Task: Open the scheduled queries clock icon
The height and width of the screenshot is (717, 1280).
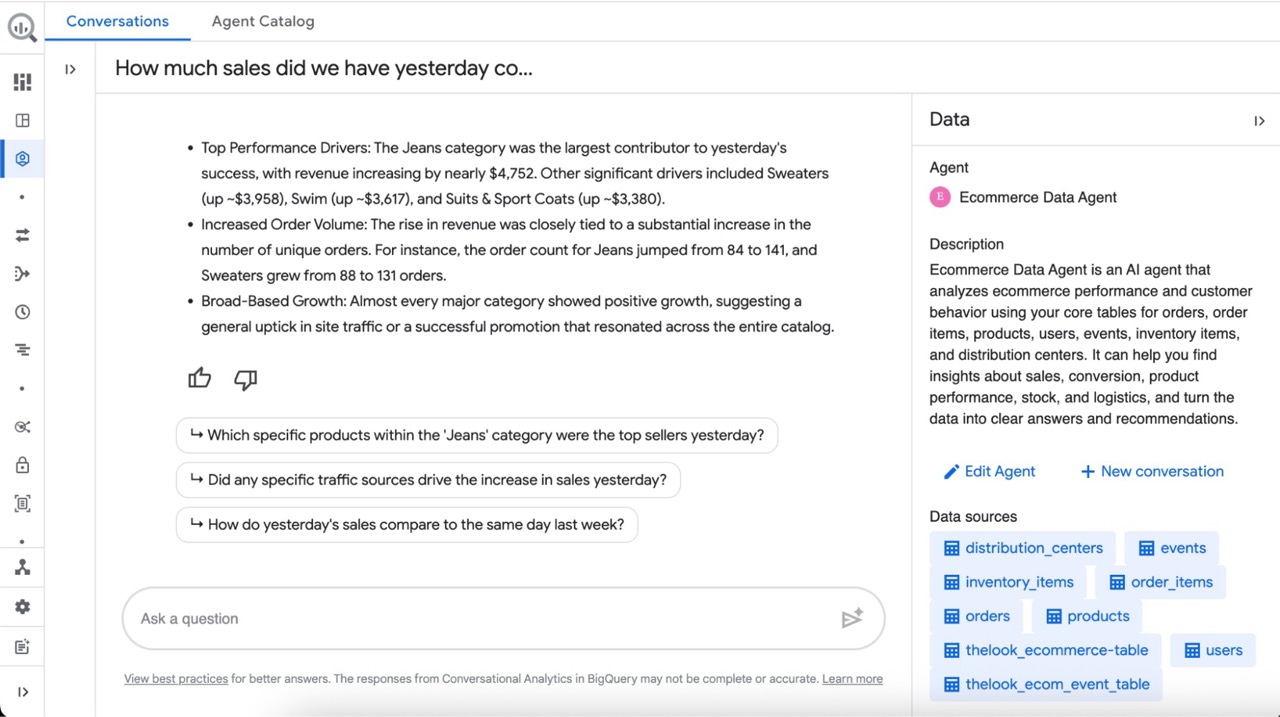Action: (22, 312)
